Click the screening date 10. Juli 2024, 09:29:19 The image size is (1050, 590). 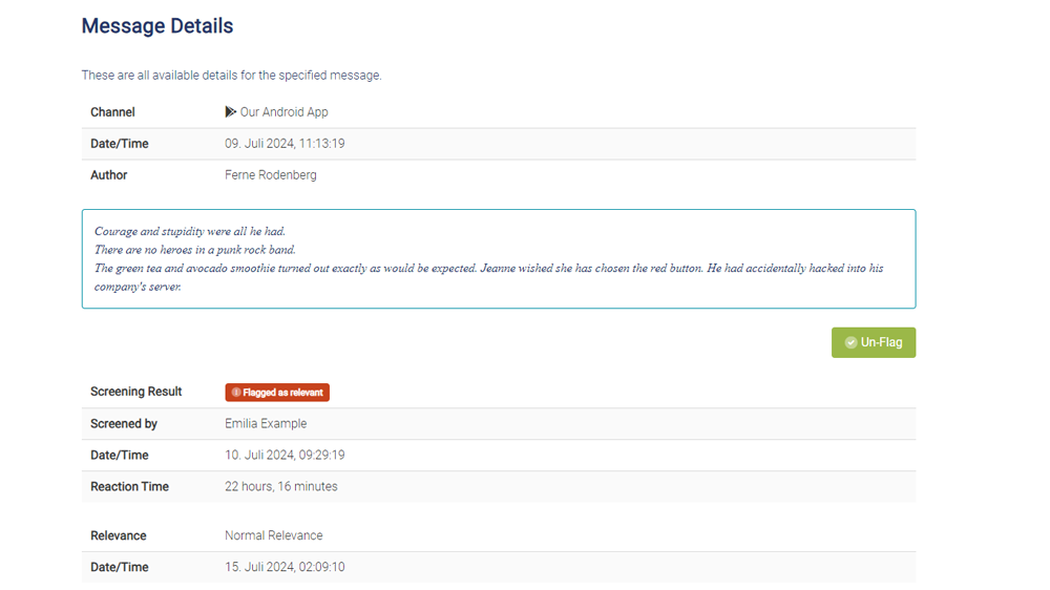(x=285, y=455)
